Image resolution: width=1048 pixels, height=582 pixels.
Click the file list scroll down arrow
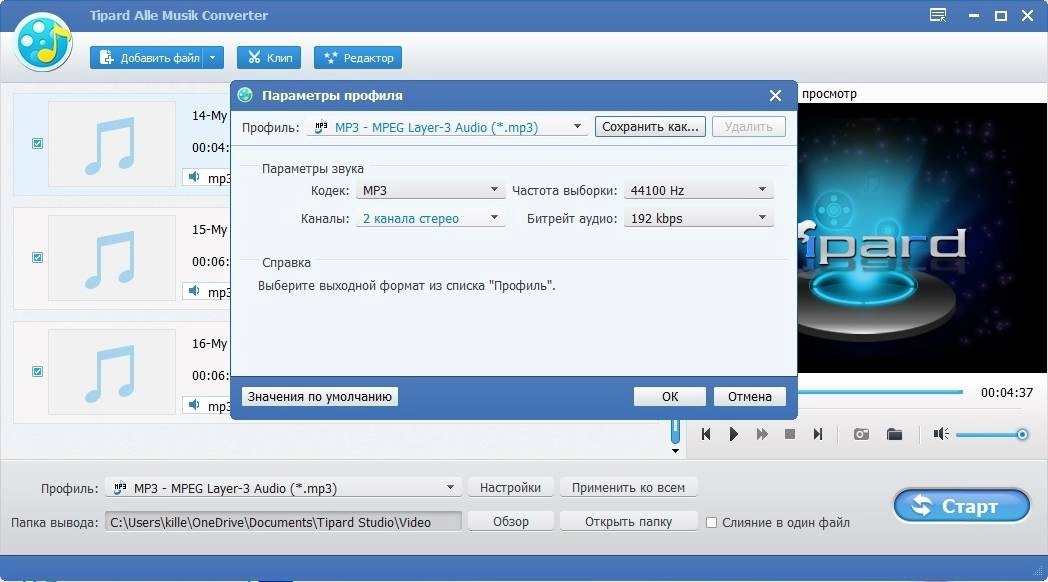click(x=675, y=451)
